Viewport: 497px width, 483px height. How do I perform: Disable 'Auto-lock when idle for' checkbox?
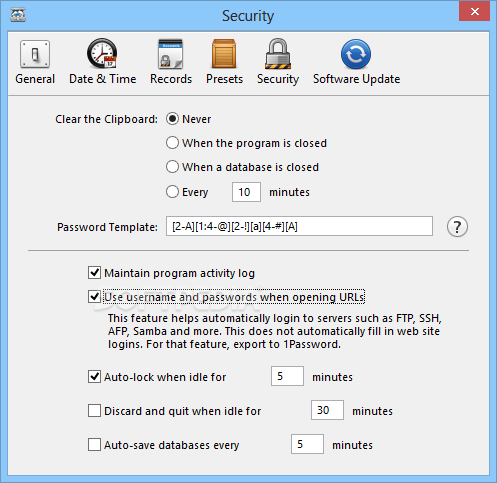[x=94, y=377]
